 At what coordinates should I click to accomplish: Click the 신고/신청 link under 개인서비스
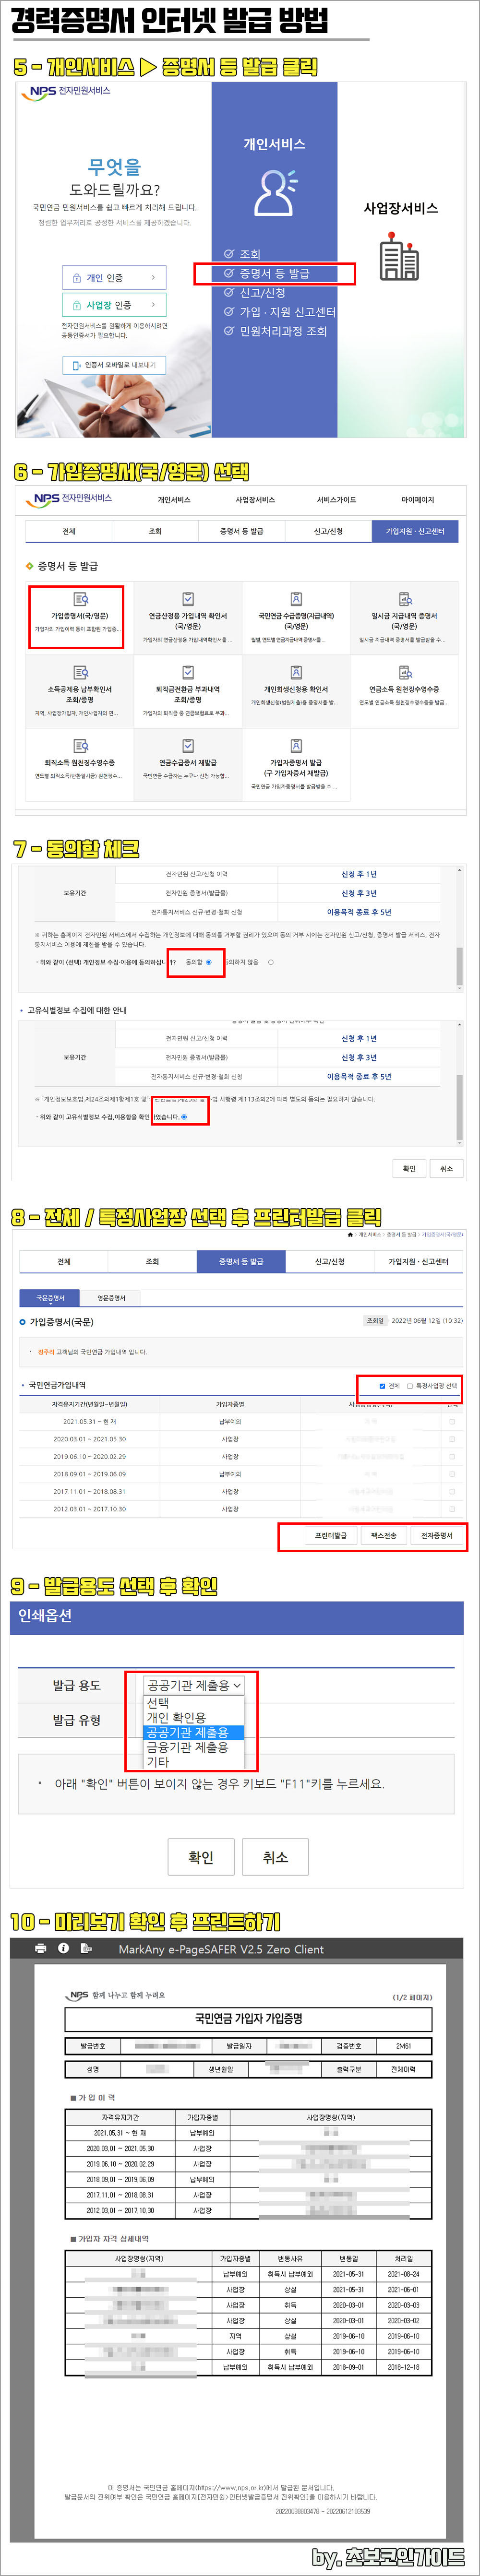(x=262, y=292)
